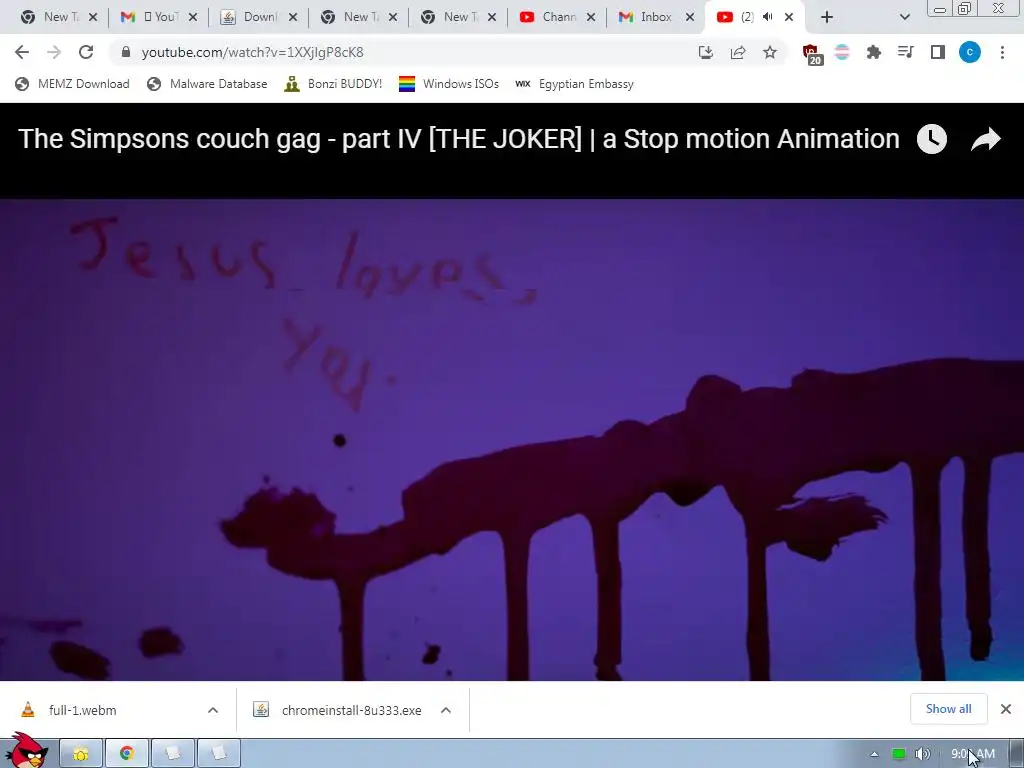Open a new tab with the plus button
The height and width of the screenshot is (768, 1024).
tap(827, 17)
